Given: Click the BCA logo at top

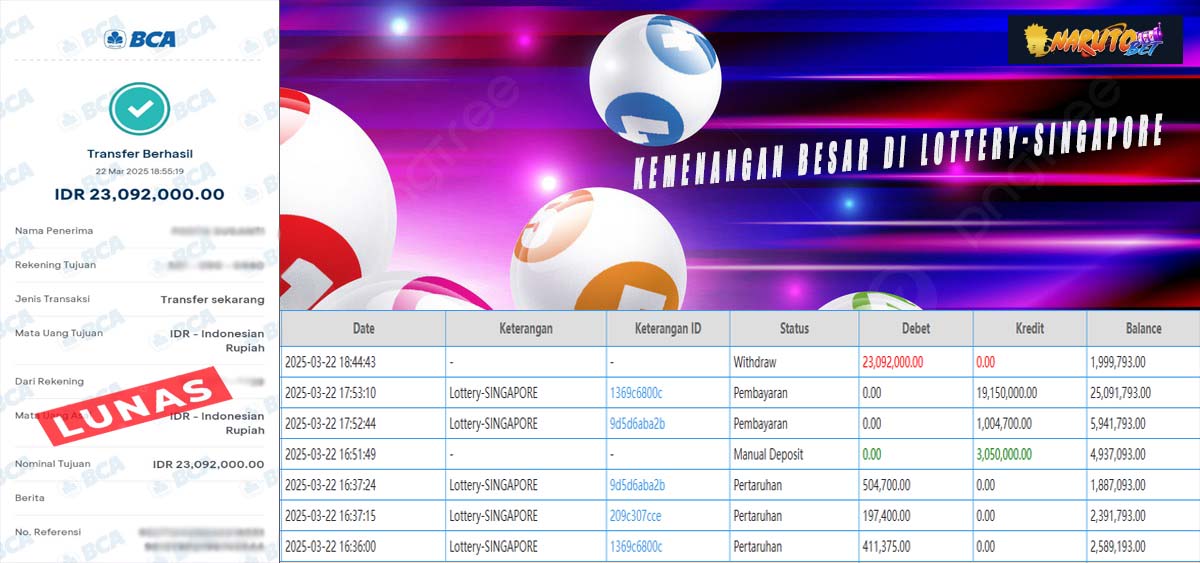Looking at the screenshot, I should point(140,39).
